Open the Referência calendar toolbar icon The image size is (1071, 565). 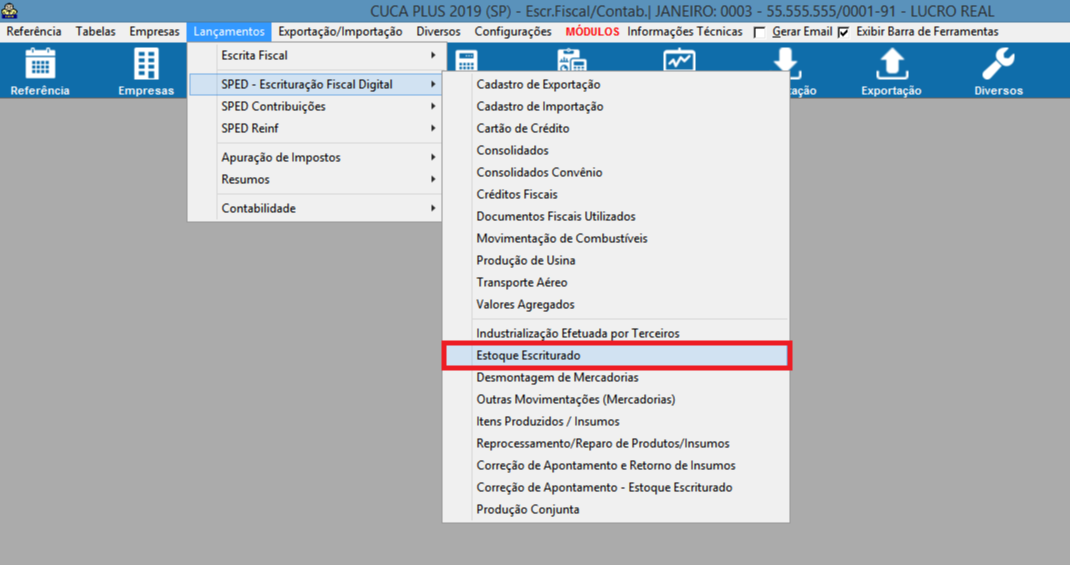tap(40, 71)
